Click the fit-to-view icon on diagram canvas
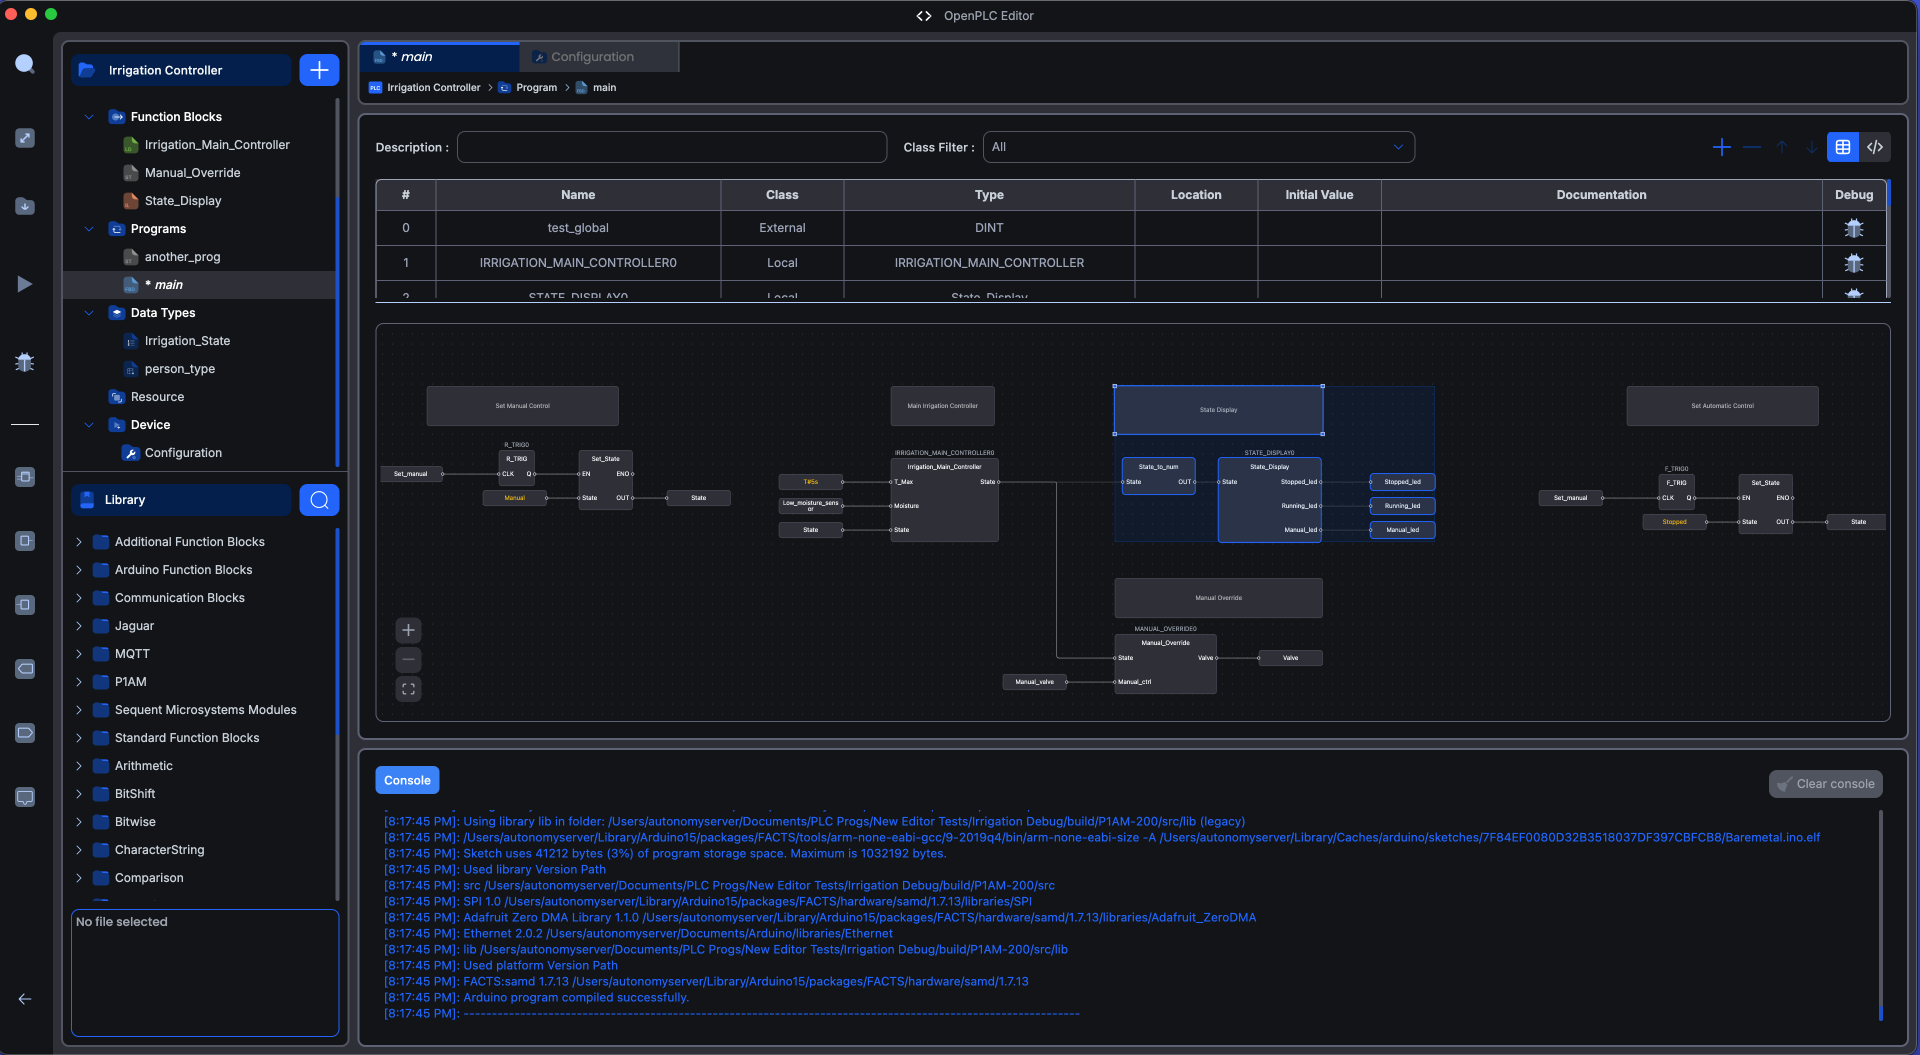This screenshot has height=1055, width=1920. [x=408, y=689]
